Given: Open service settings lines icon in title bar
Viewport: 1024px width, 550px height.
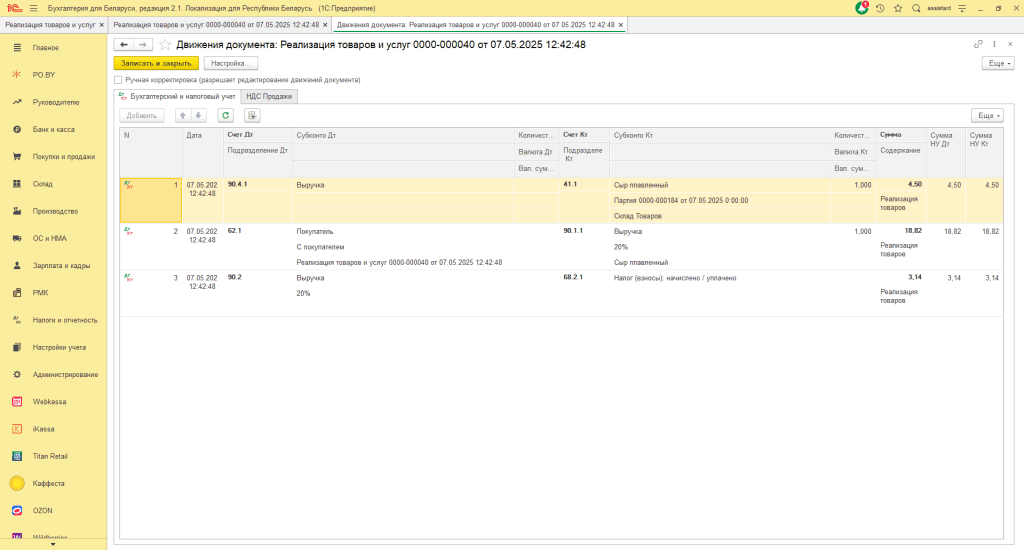Looking at the screenshot, I should pyautogui.click(x=962, y=8).
